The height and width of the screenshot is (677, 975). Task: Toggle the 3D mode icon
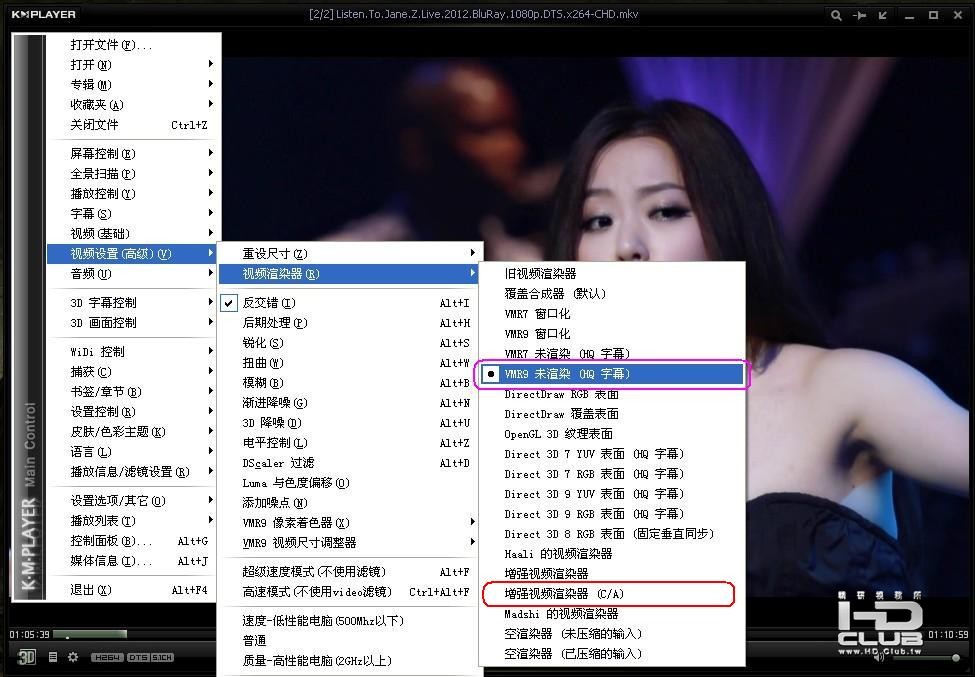pos(27,657)
